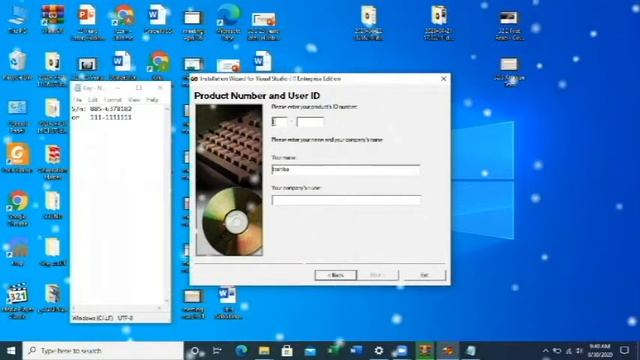This screenshot has width=640, height=360.
Task: Open Notepad's Help menu
Action: [152, 100]
